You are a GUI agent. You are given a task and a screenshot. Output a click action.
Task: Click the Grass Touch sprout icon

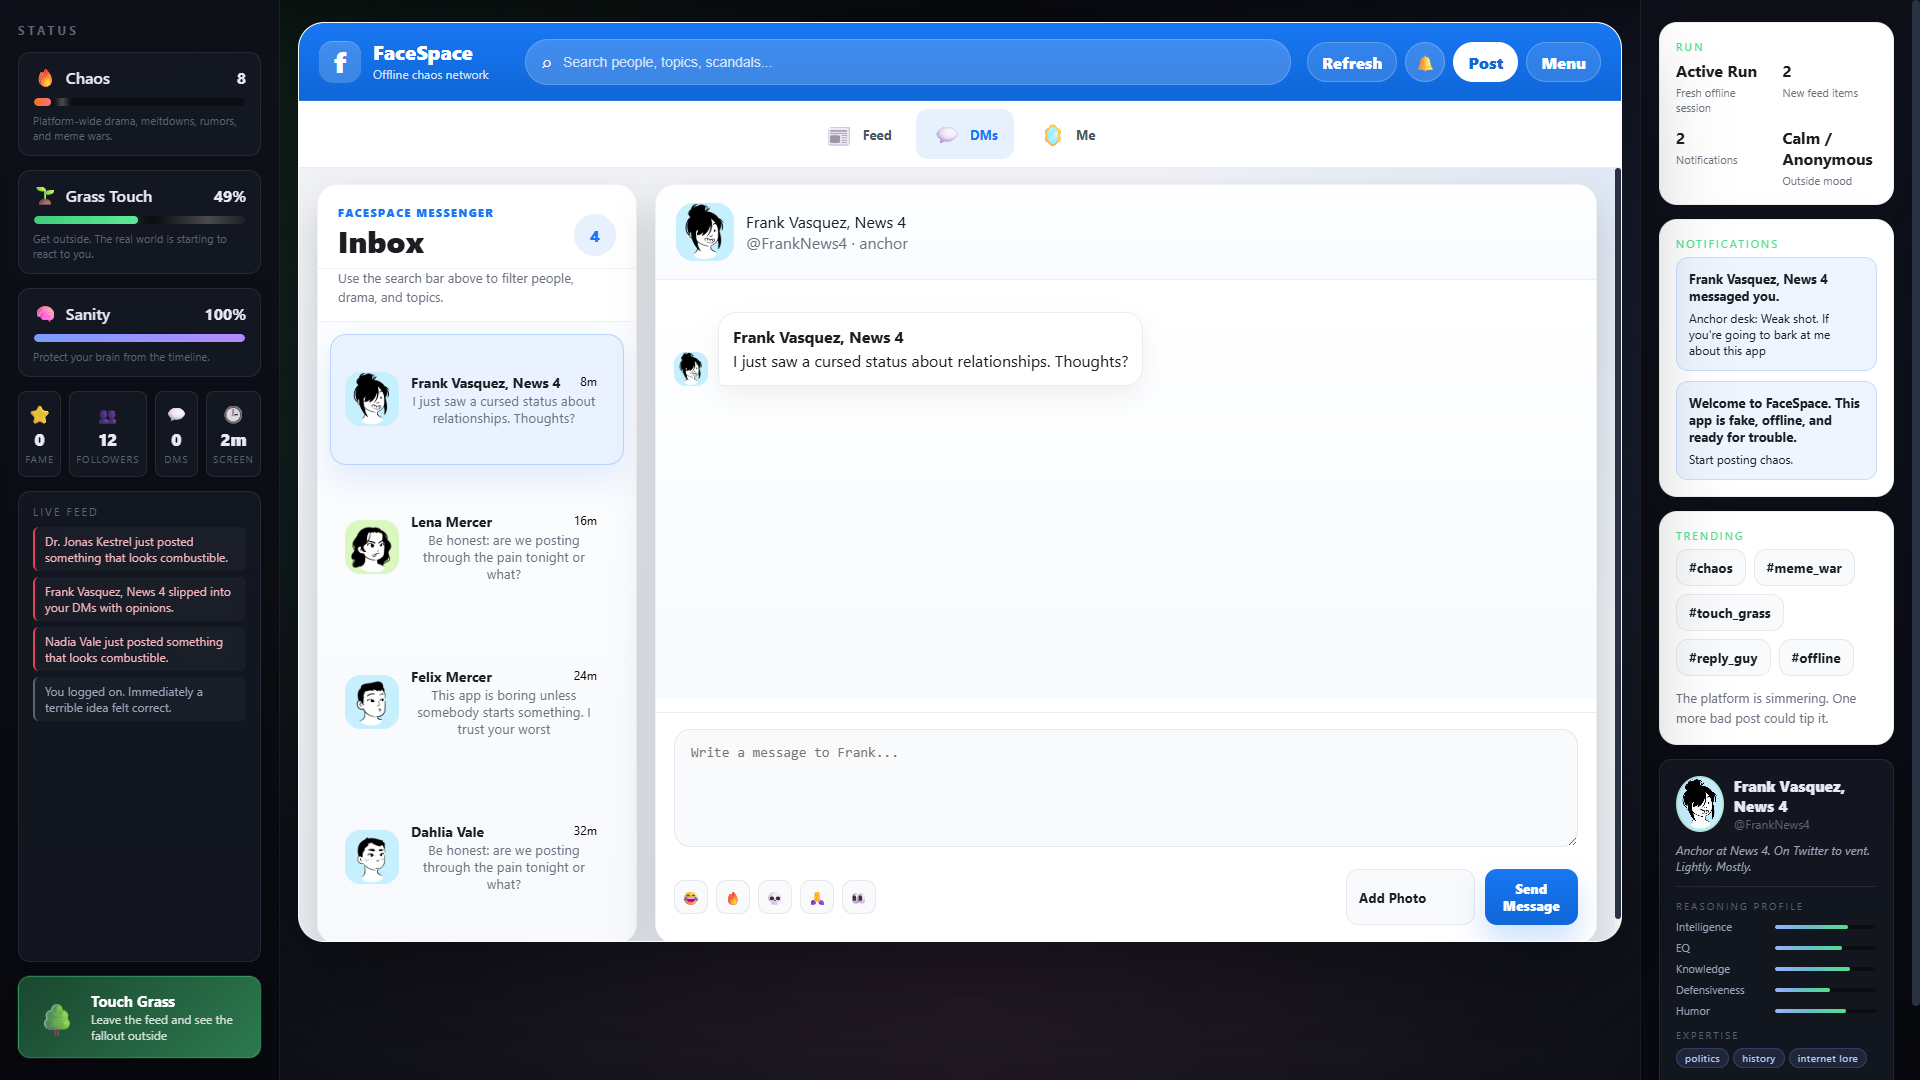[x=45, y=196]
